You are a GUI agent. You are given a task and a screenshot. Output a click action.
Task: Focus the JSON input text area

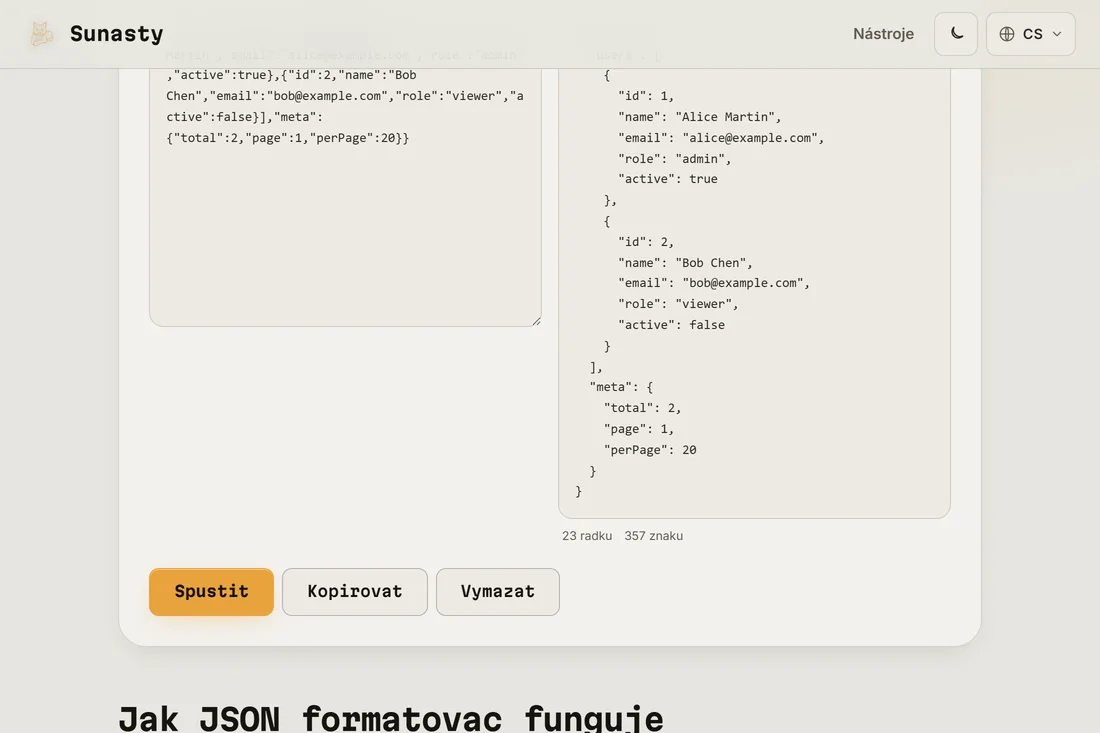pyautogui.click(x=345, y=196)
